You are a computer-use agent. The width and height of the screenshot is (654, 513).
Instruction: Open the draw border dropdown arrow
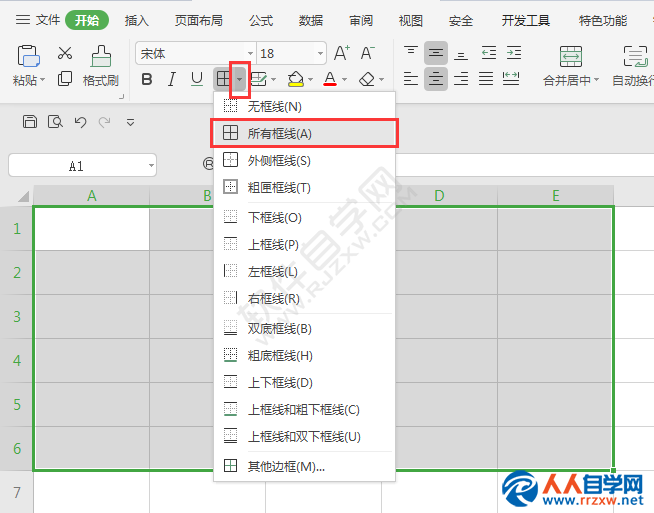tap(274, 79)
